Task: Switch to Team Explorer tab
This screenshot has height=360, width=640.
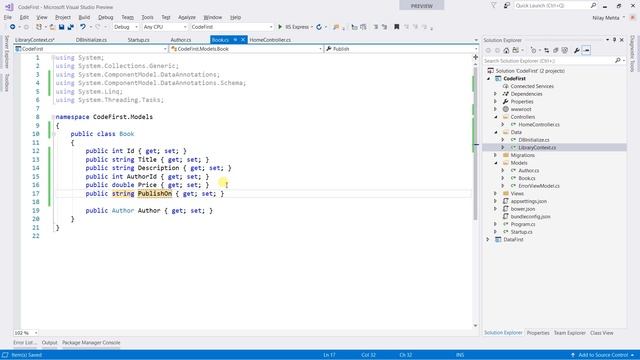Action: point(569,333)
